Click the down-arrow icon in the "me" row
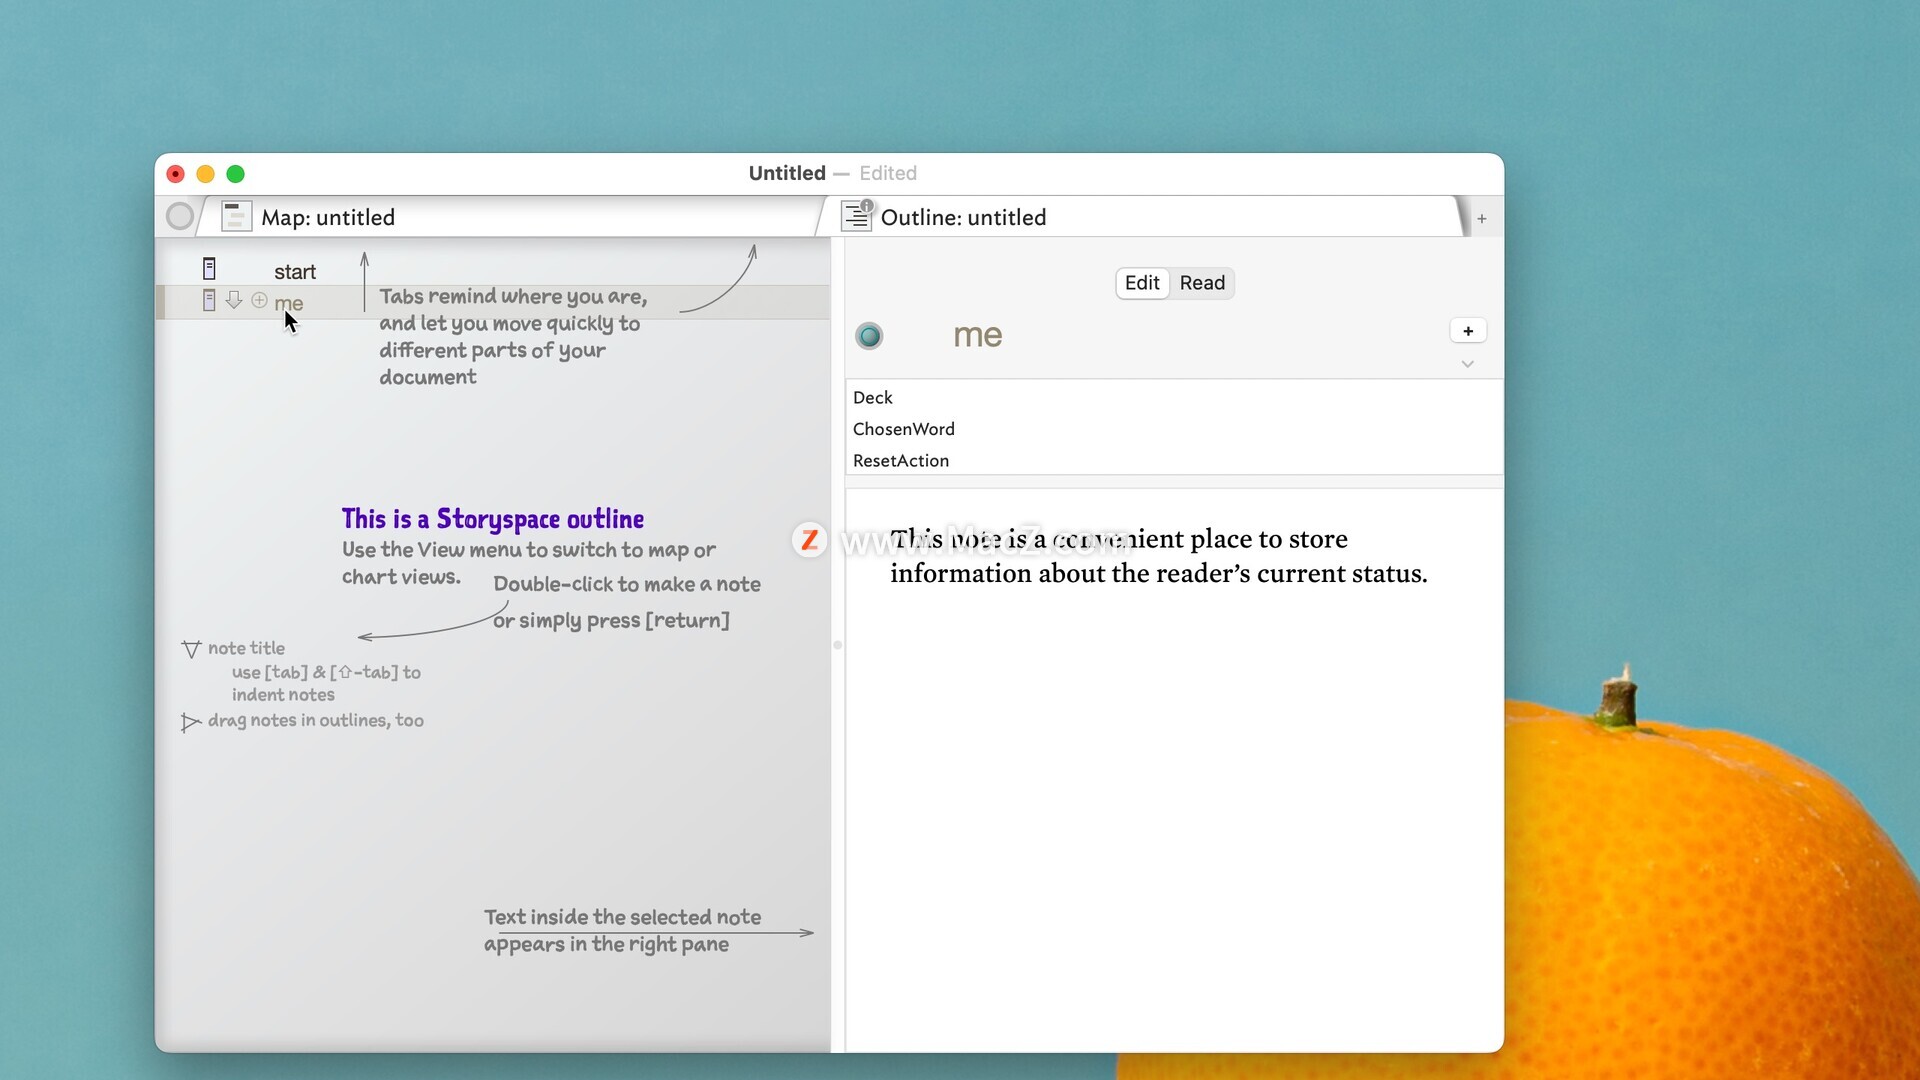 coord(234,300)
